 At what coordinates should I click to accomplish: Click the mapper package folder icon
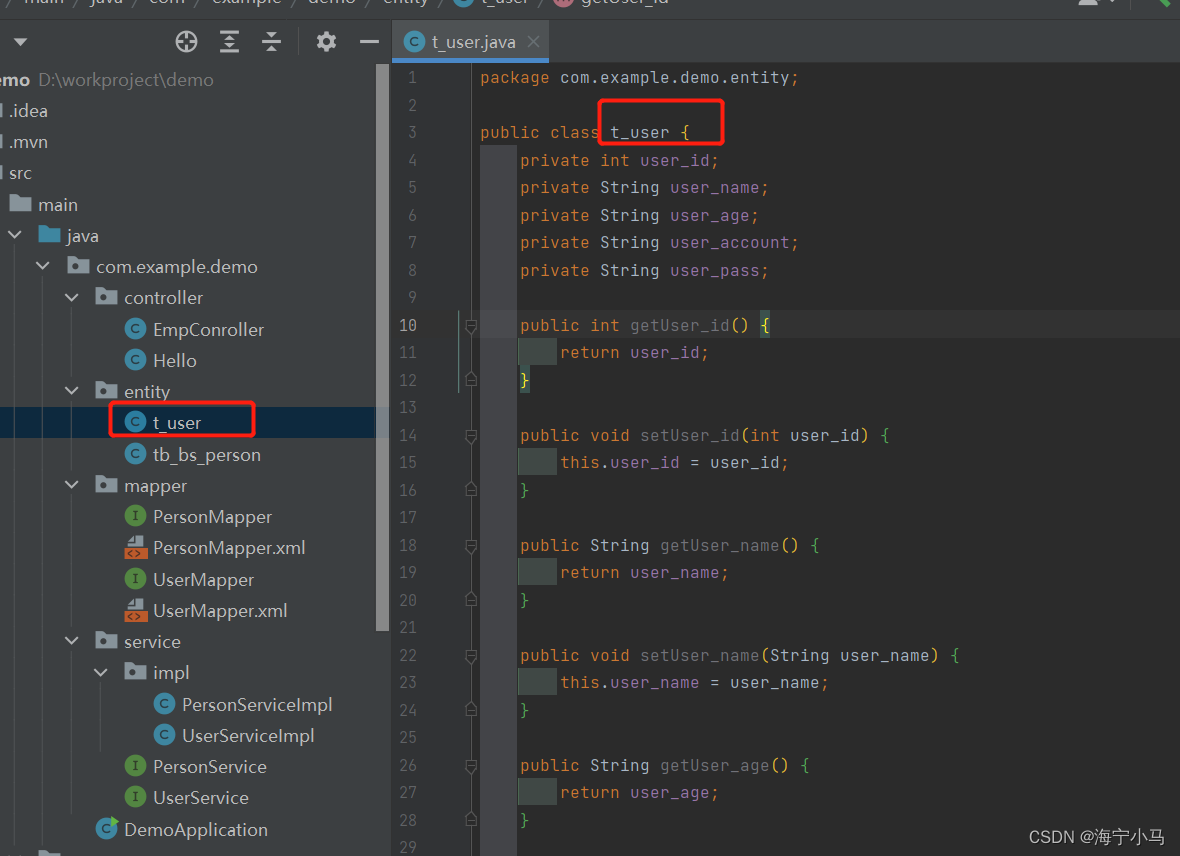pyautogui.click(x=106, y=484)
